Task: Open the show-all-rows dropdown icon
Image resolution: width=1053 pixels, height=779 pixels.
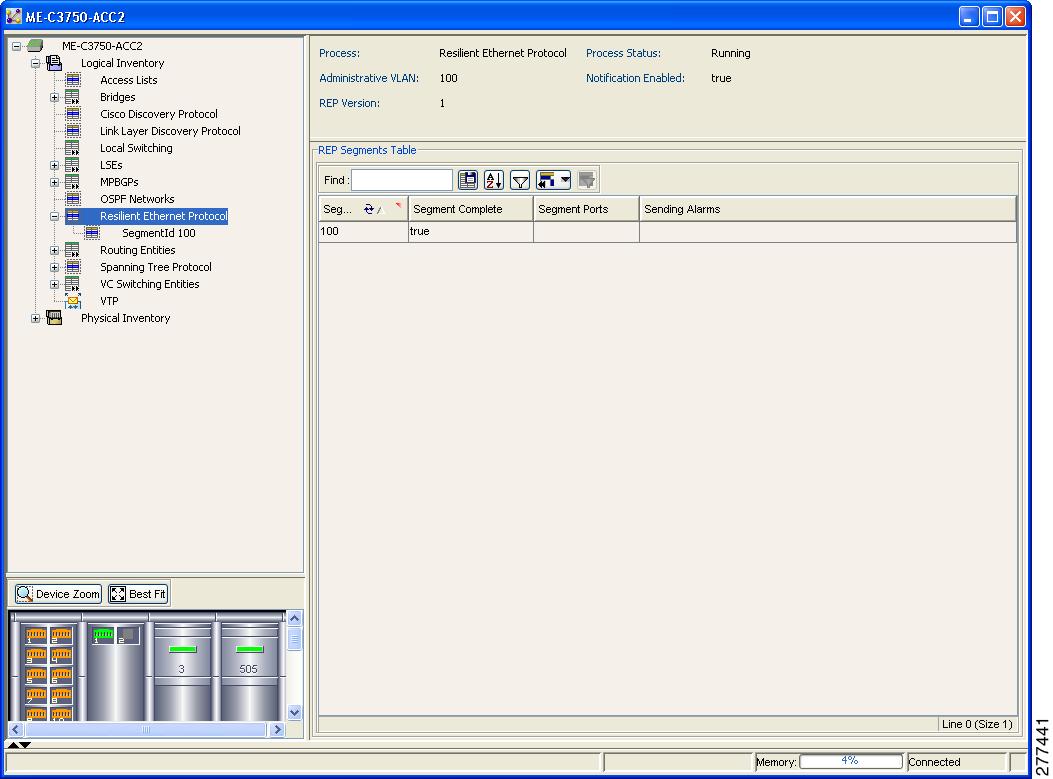Action: point(553,180)
